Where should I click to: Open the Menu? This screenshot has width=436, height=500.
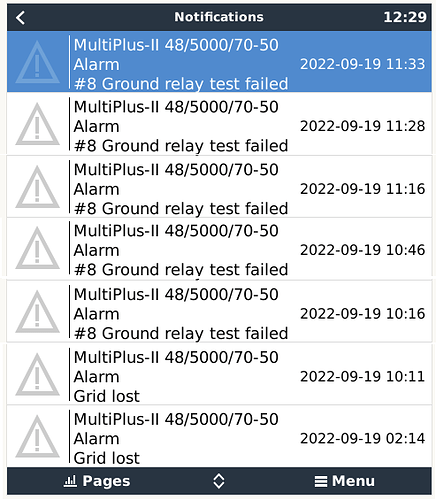(344, 481)
